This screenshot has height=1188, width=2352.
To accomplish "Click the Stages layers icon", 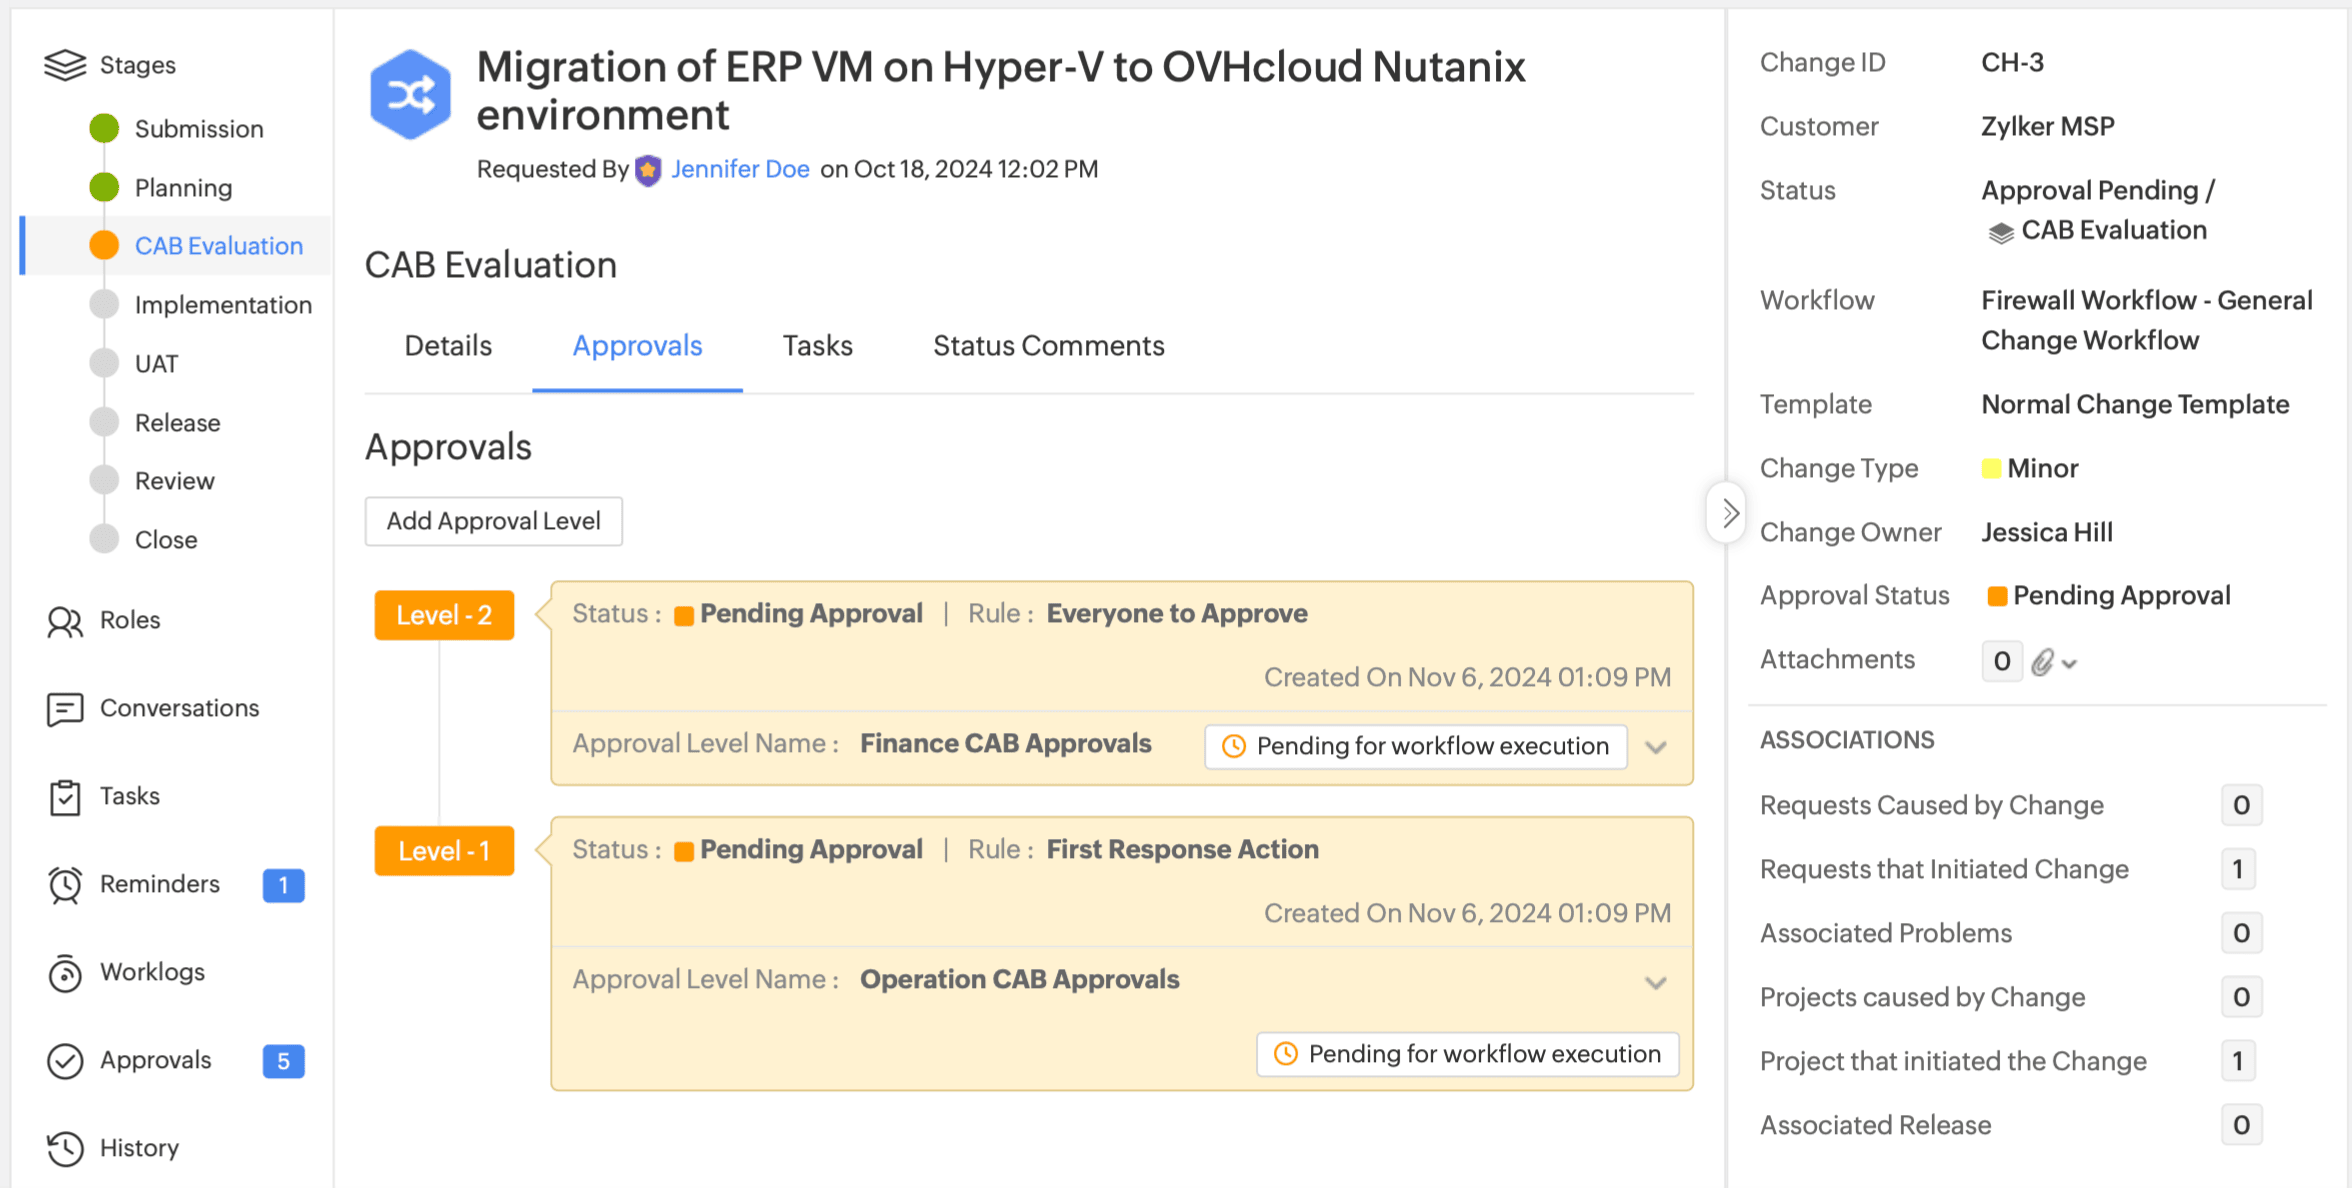I will pos(65,65).
